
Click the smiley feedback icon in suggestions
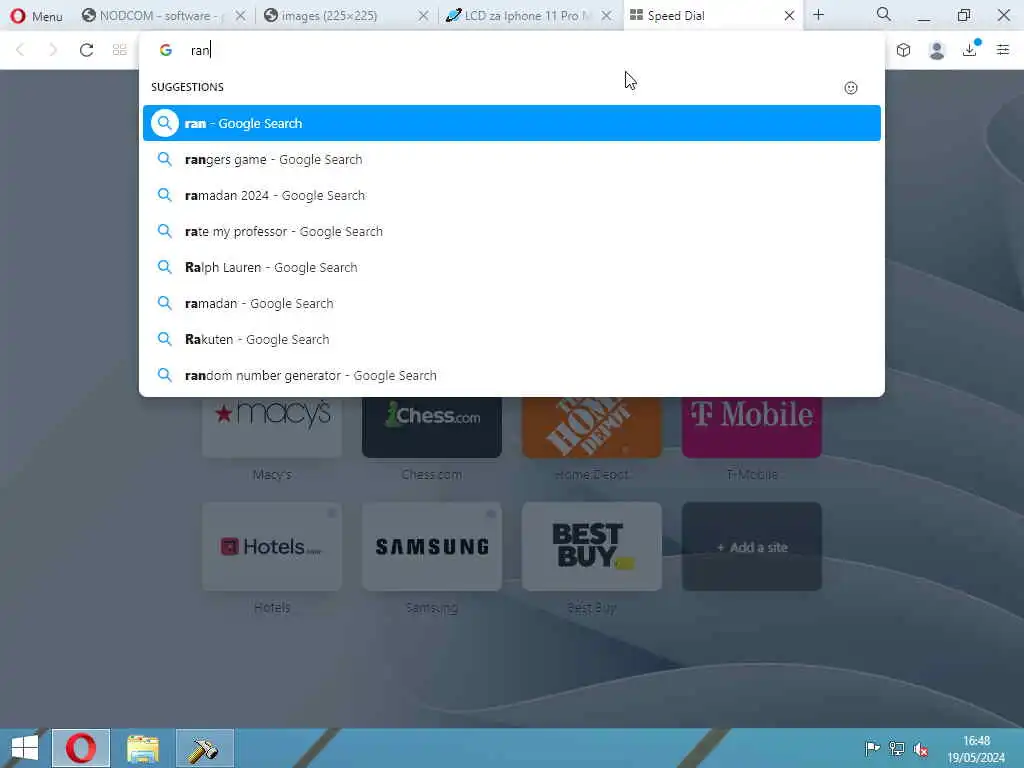tap(850, 88)
